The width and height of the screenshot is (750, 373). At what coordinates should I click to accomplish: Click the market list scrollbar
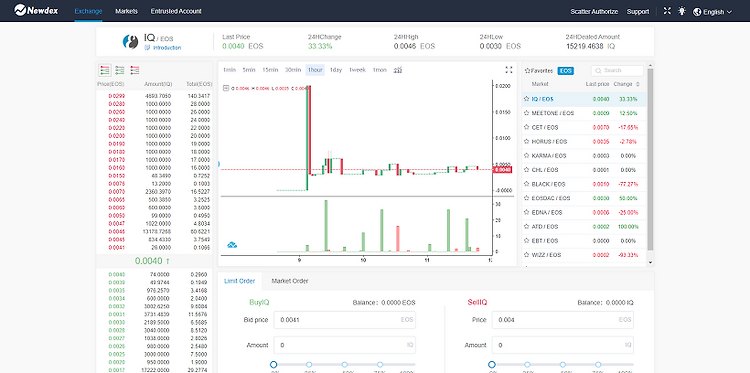[x=650, y=159]
